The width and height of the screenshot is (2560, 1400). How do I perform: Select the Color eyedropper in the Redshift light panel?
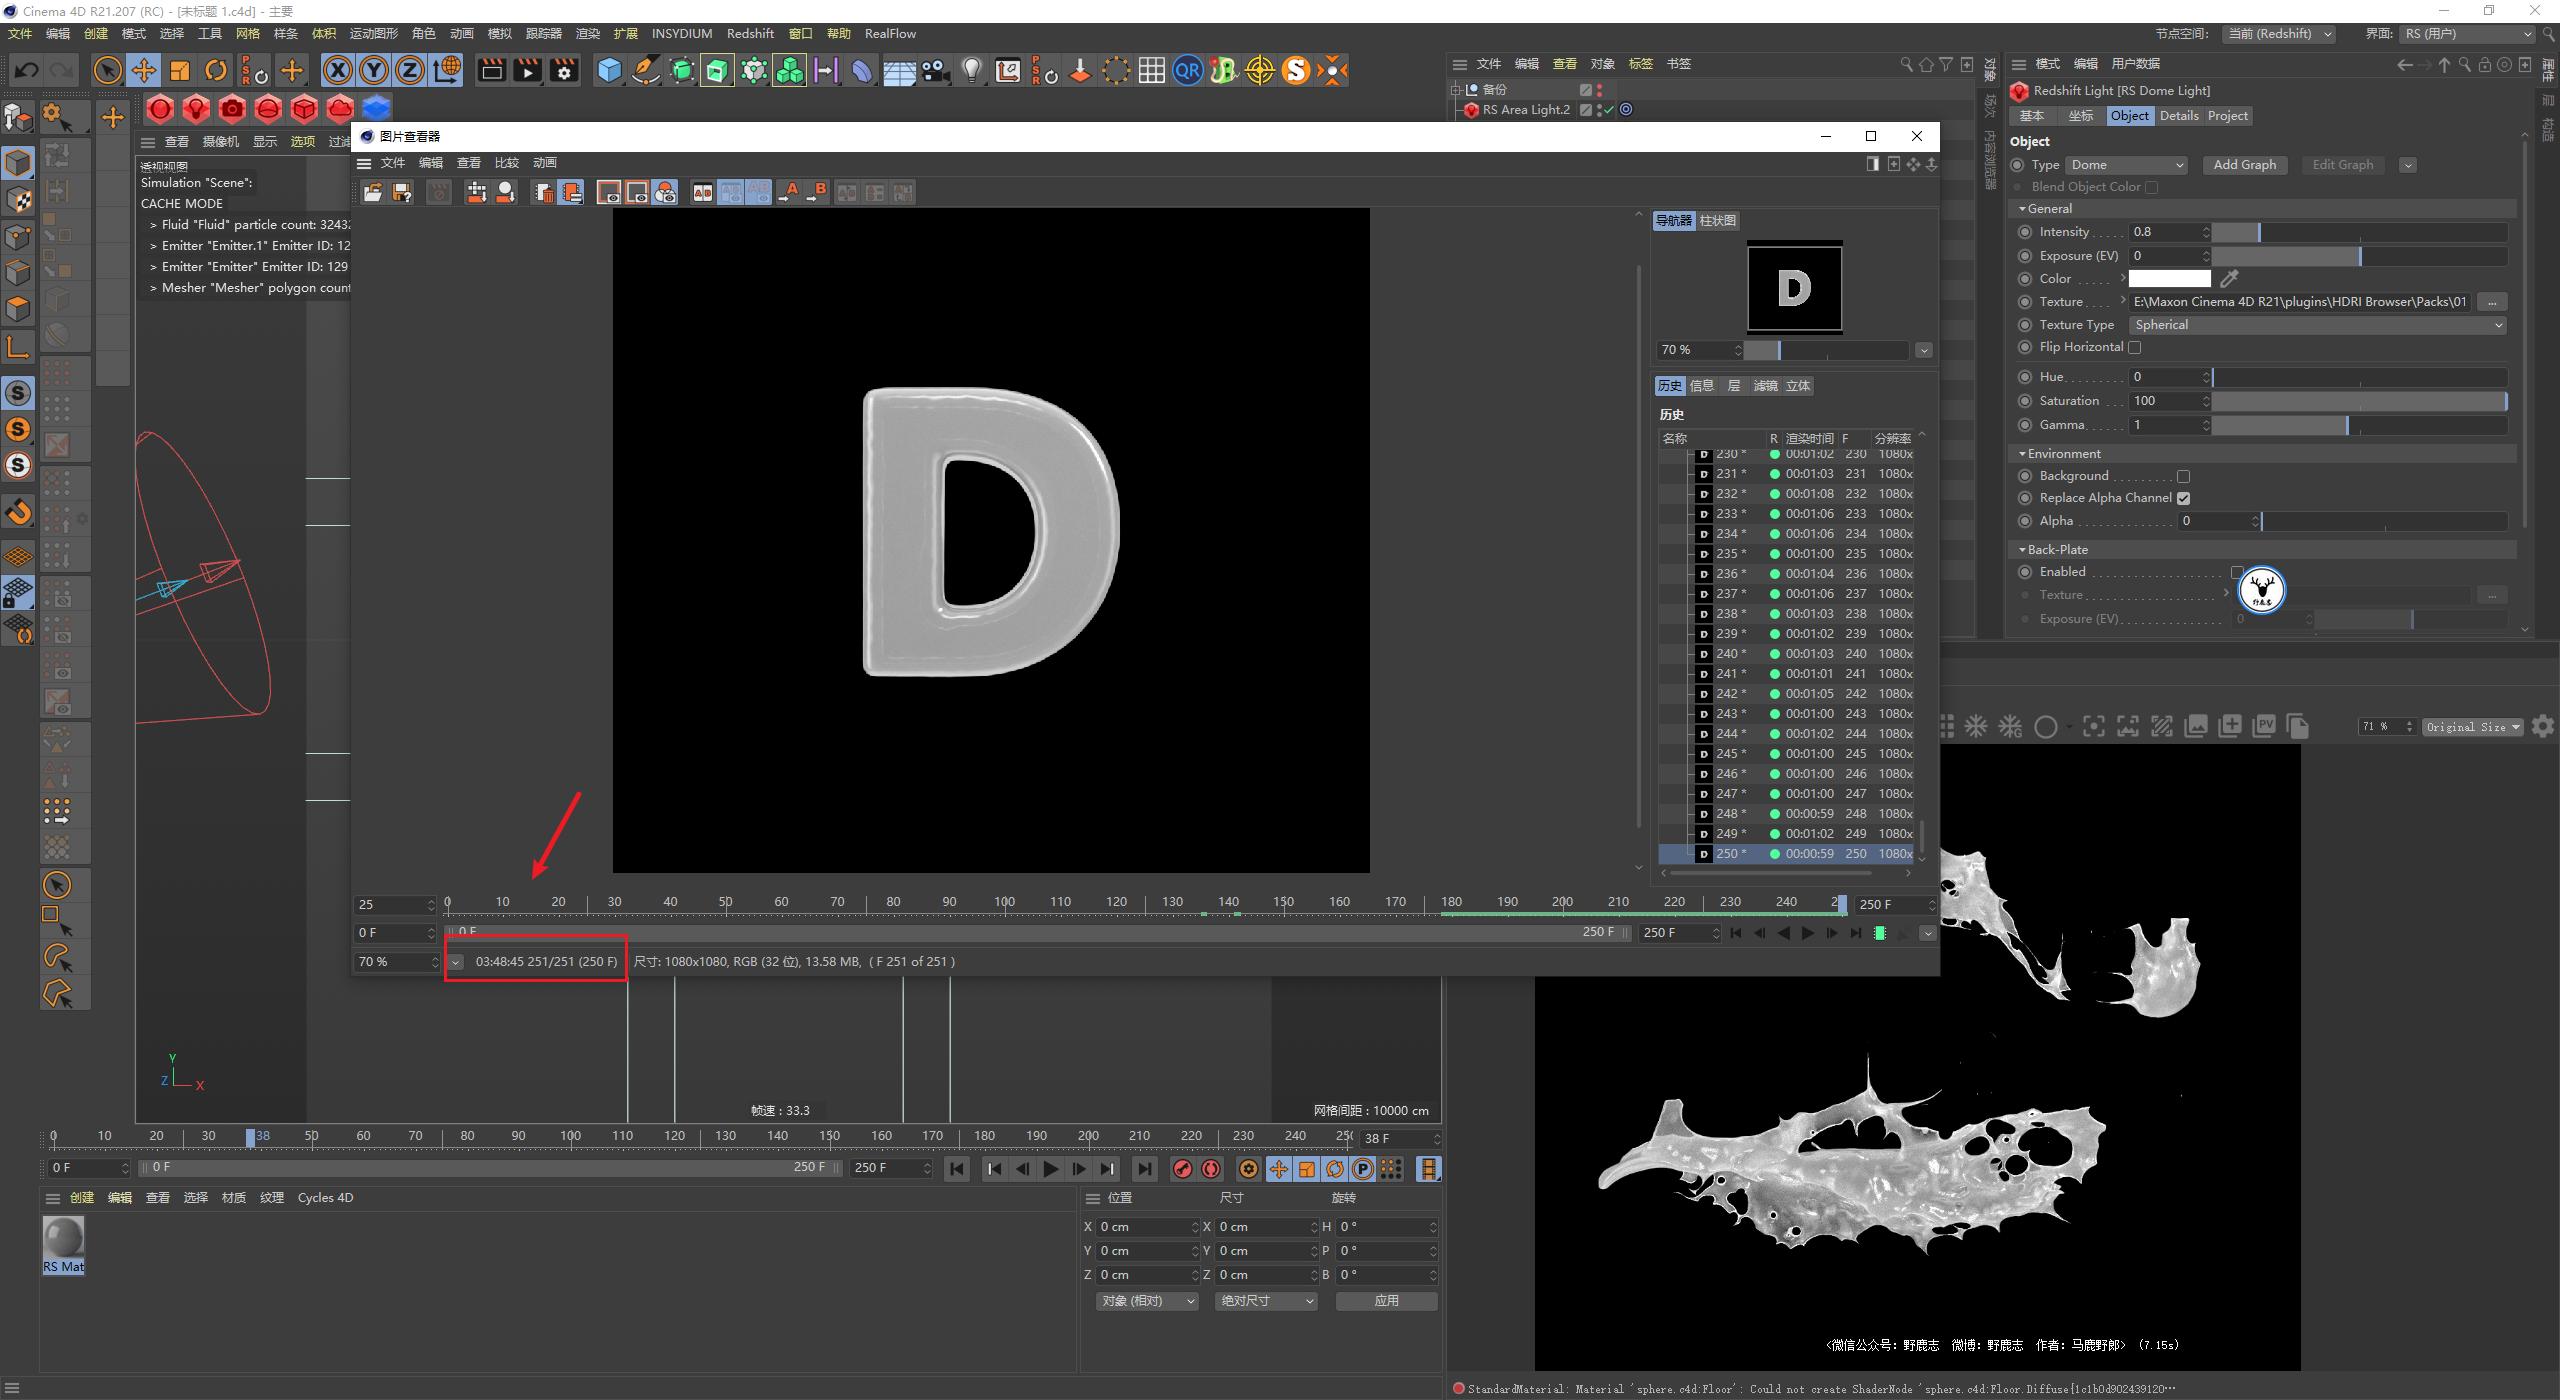point(2230,278)
